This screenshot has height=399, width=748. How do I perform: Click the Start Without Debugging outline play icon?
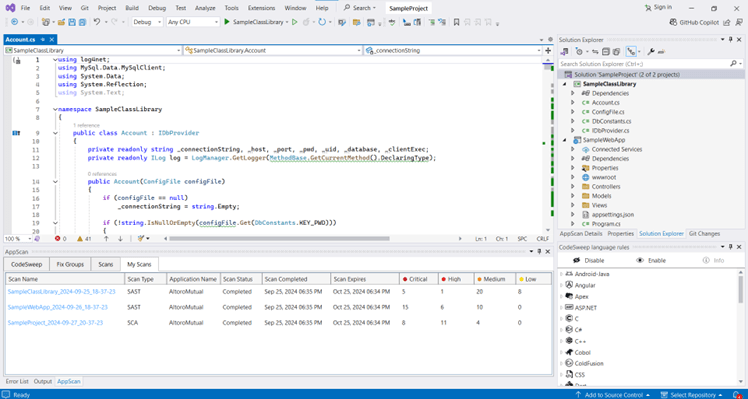click(x=294, y=22)
